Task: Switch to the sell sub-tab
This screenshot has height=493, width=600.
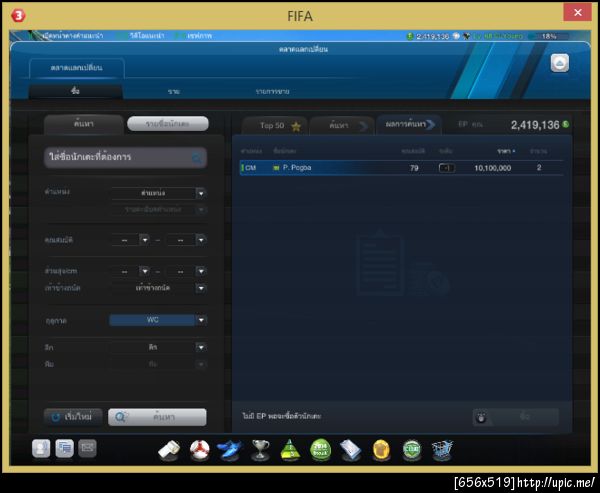Action: coord(174,91)
